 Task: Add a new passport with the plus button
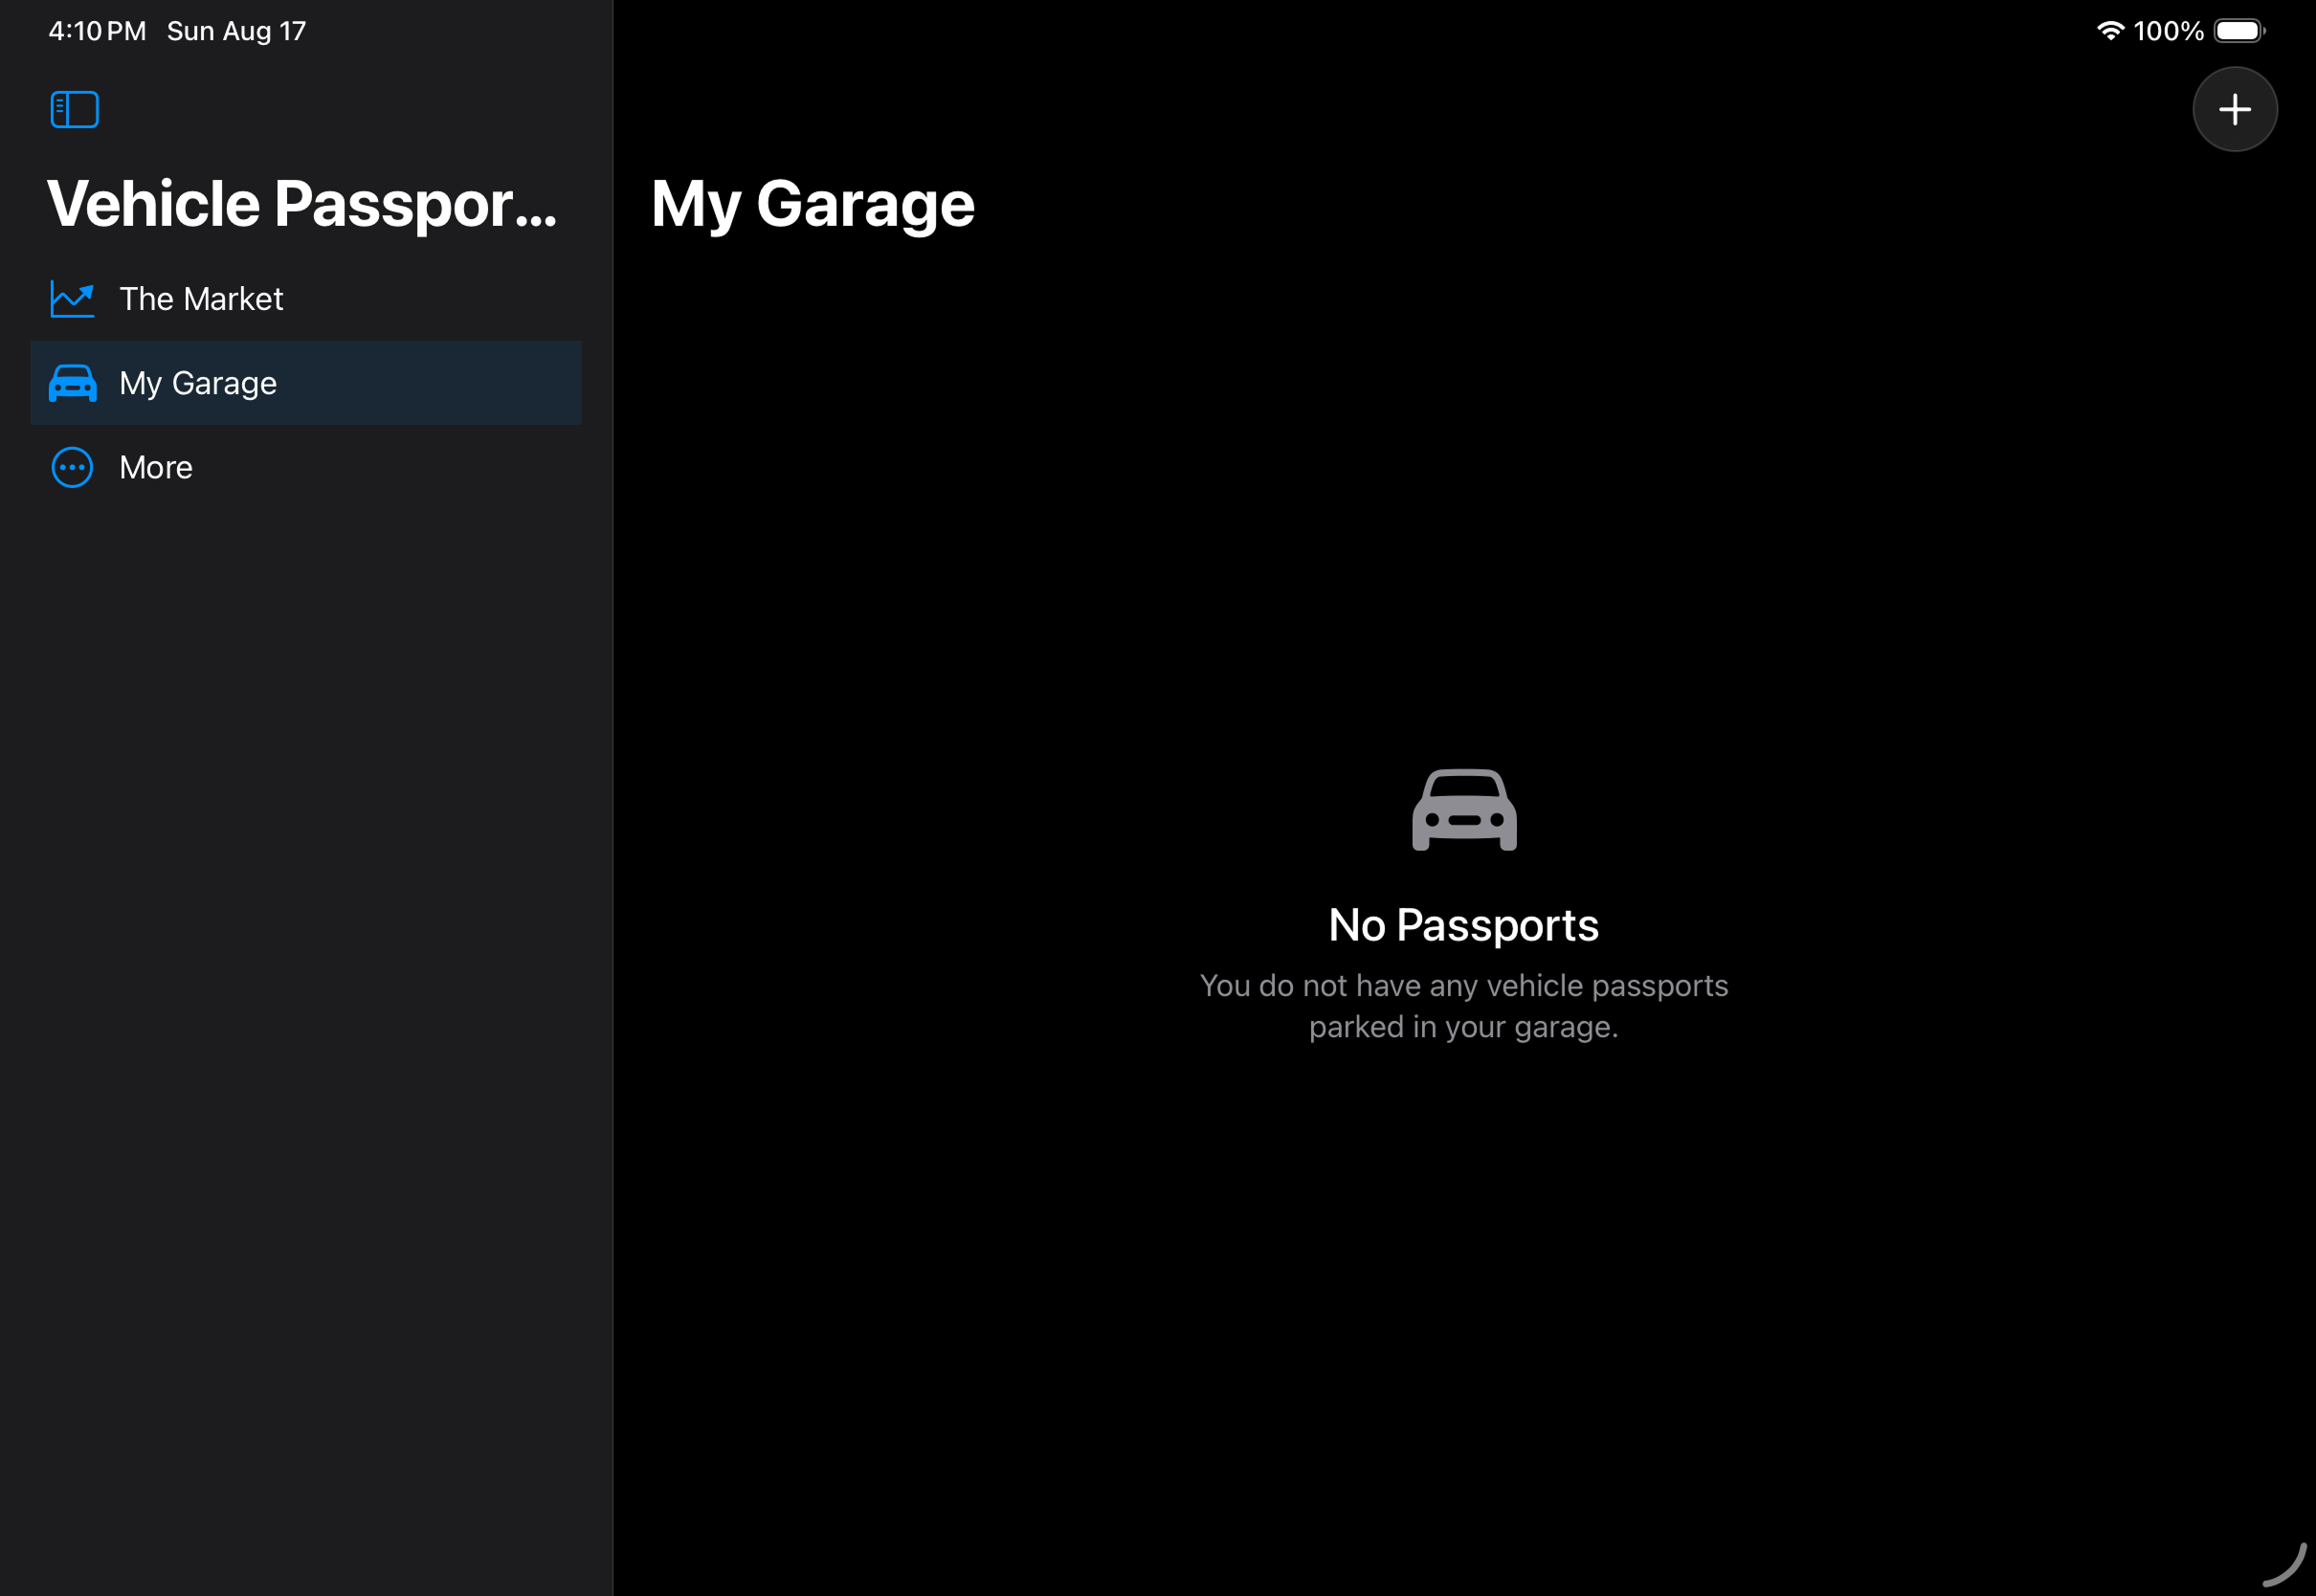click(x=2234, y=109)
